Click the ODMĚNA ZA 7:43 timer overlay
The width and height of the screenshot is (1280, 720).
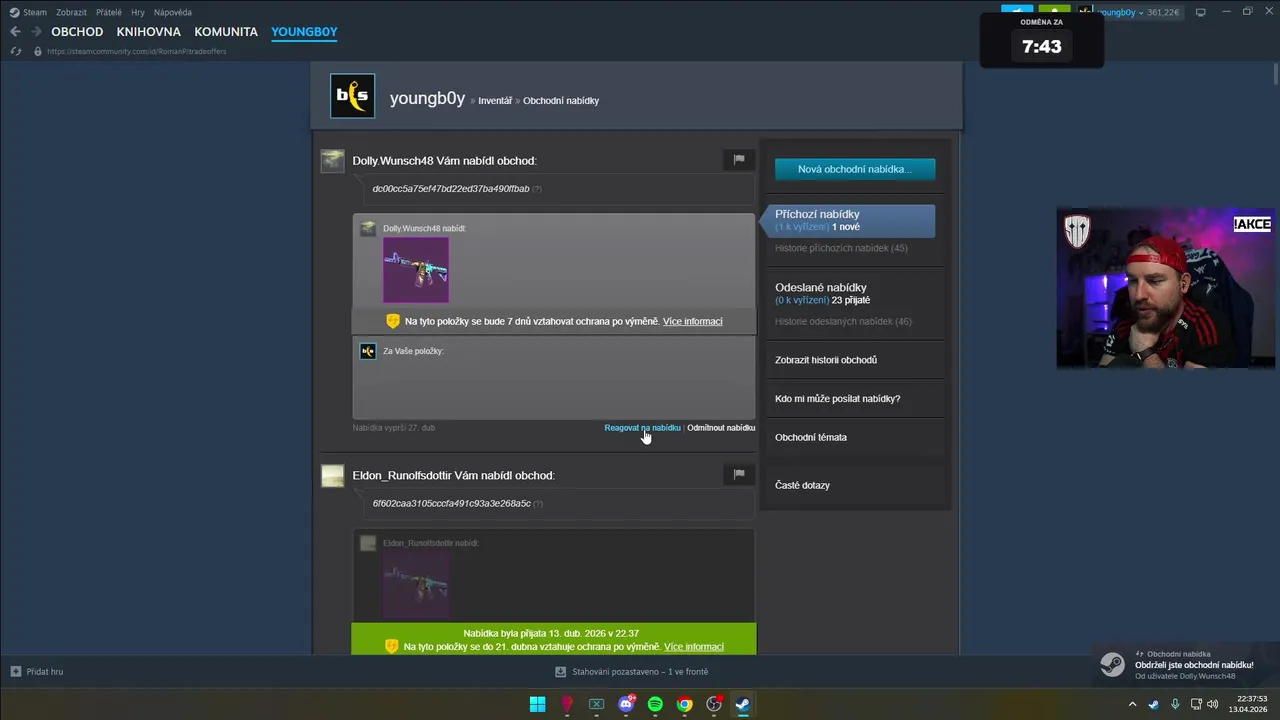(x=1042, y=40)
